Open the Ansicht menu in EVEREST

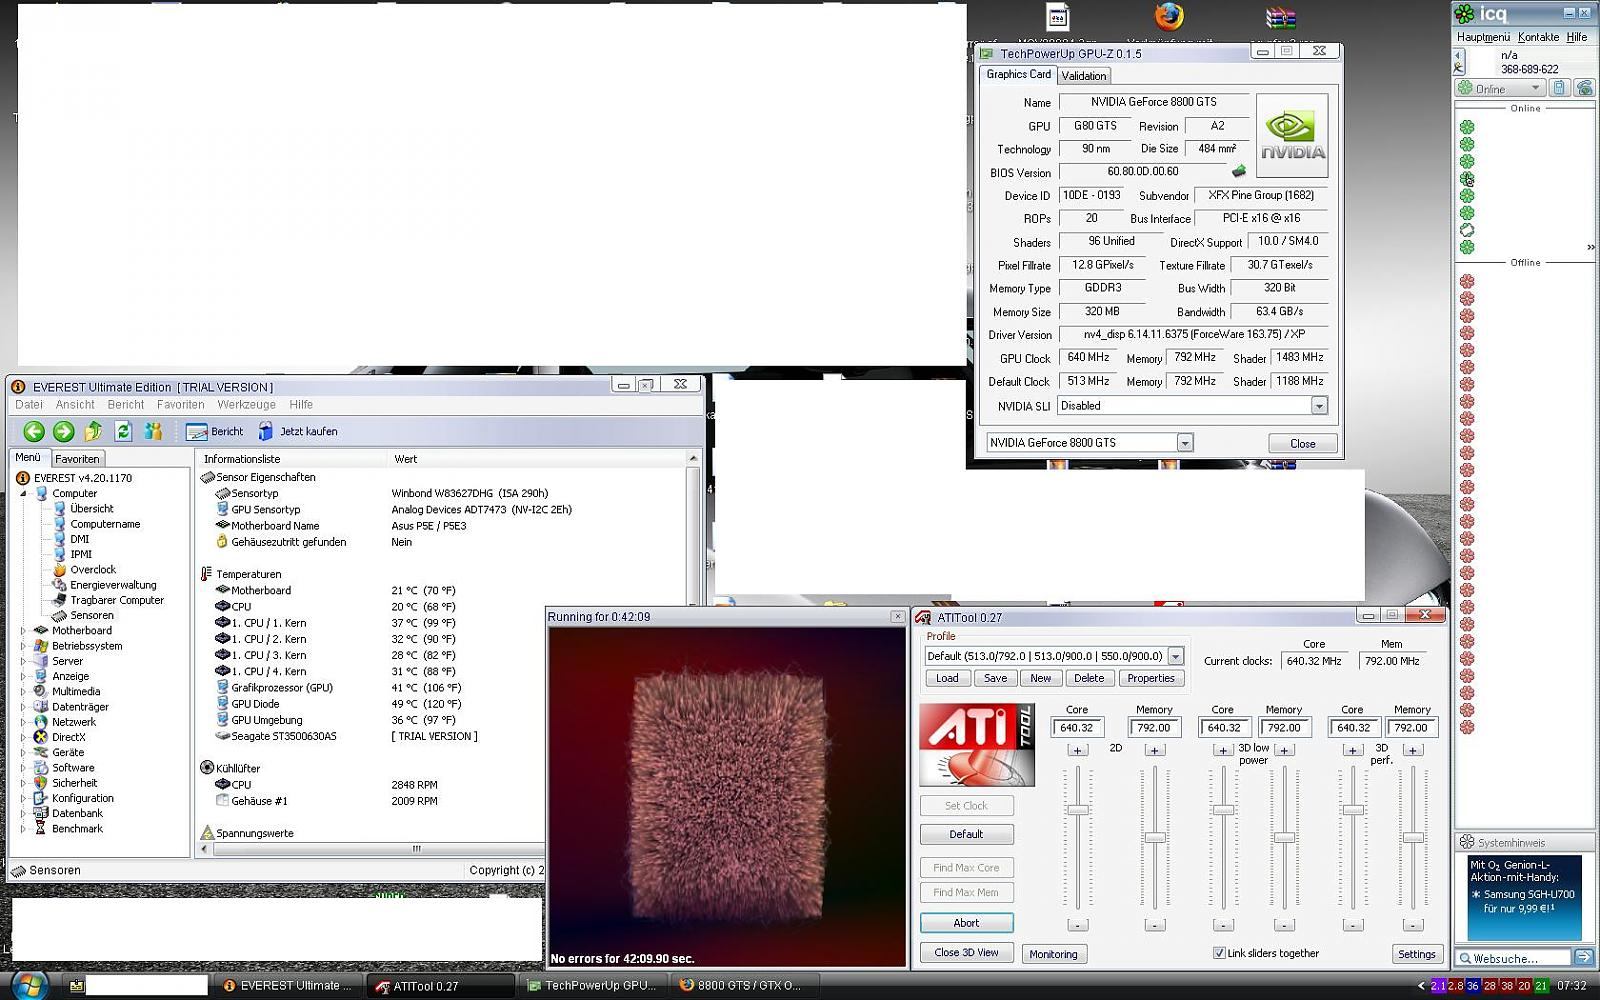[75, 405]
